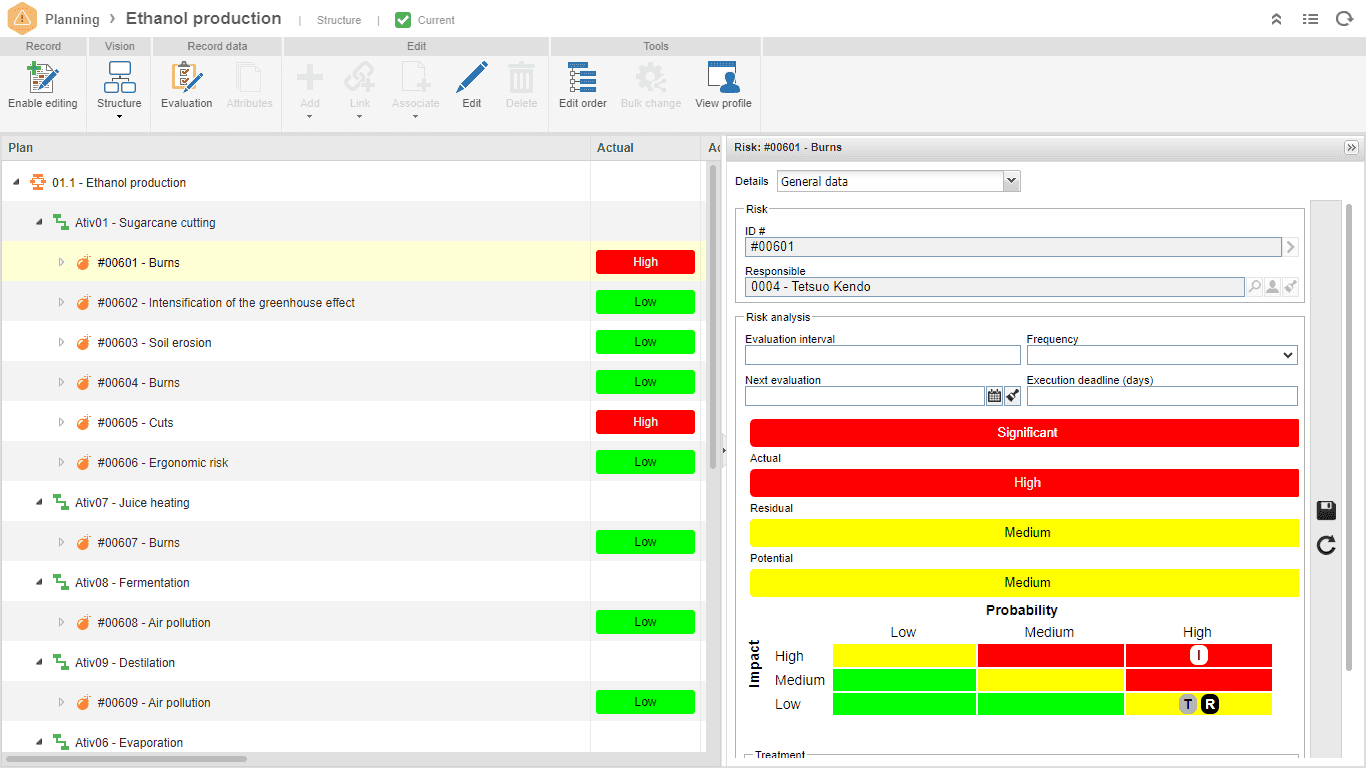Screen dimensions: 1366x768
Task: Click the Responsible text field
Action: (995, 287)
